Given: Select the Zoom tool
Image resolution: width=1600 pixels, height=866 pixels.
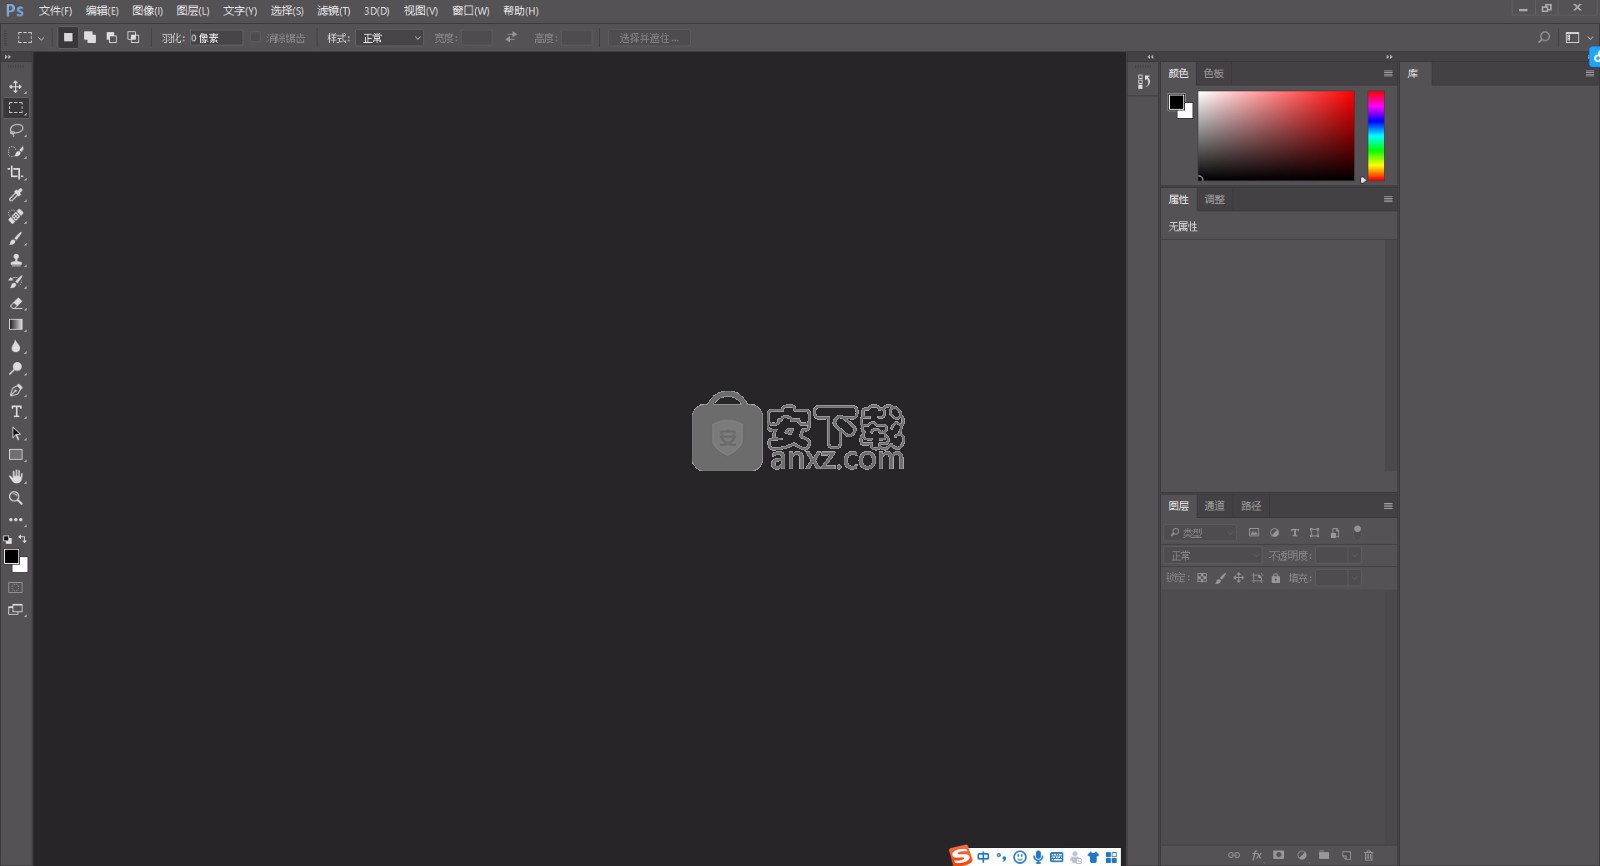Looking at the screenshot, I should 16,498.
